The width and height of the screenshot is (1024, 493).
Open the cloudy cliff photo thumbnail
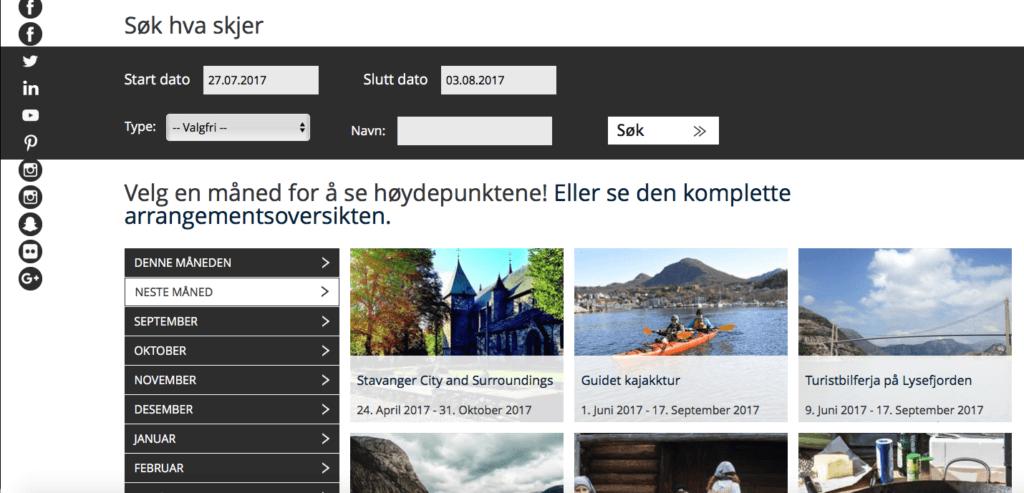pos(456,463)
